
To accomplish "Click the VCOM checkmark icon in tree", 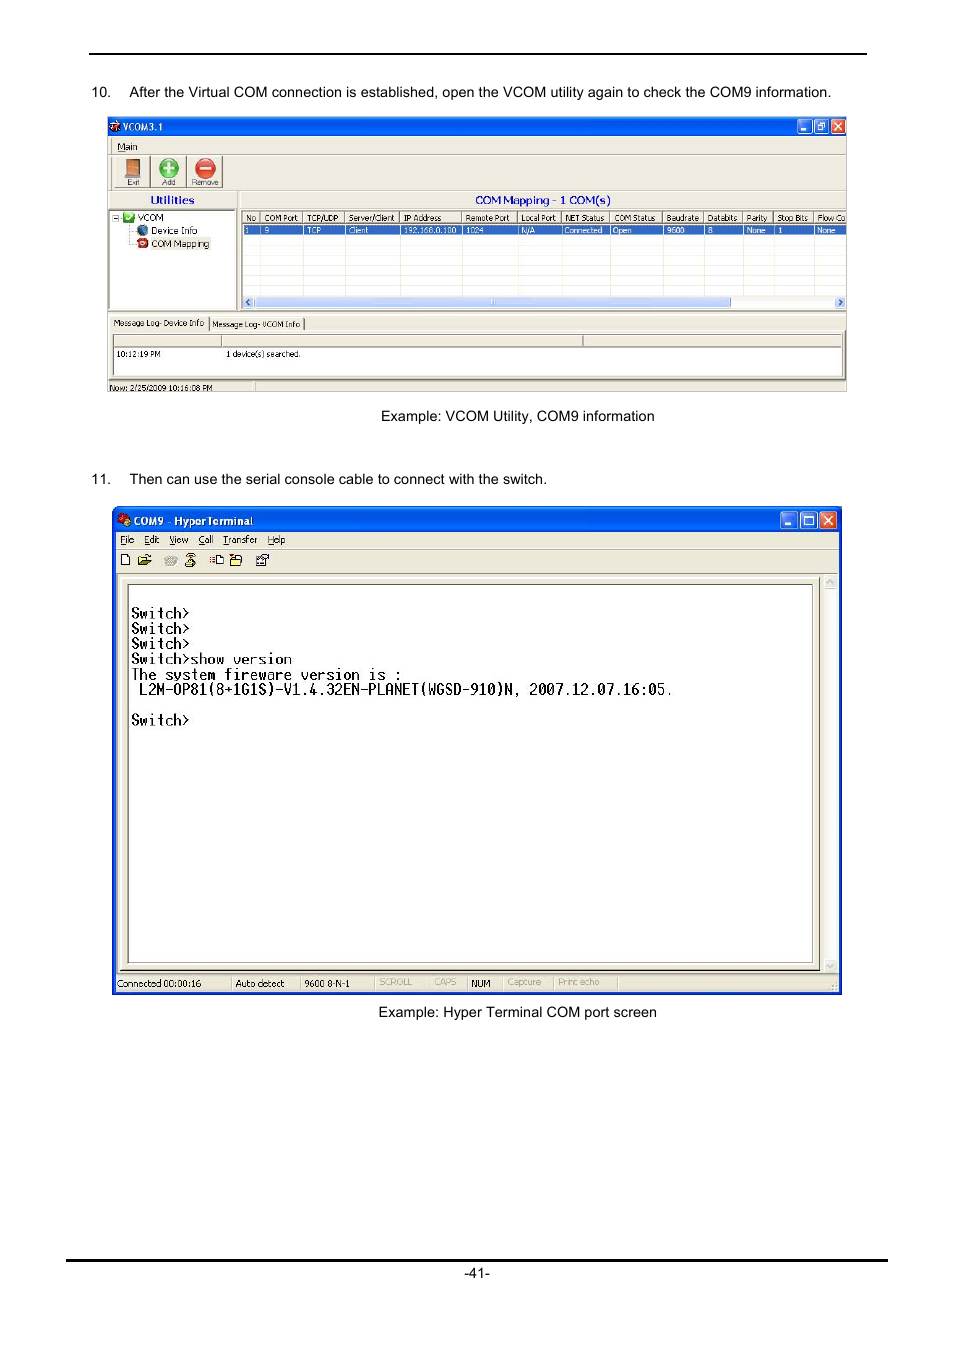I will click(129, 217).
